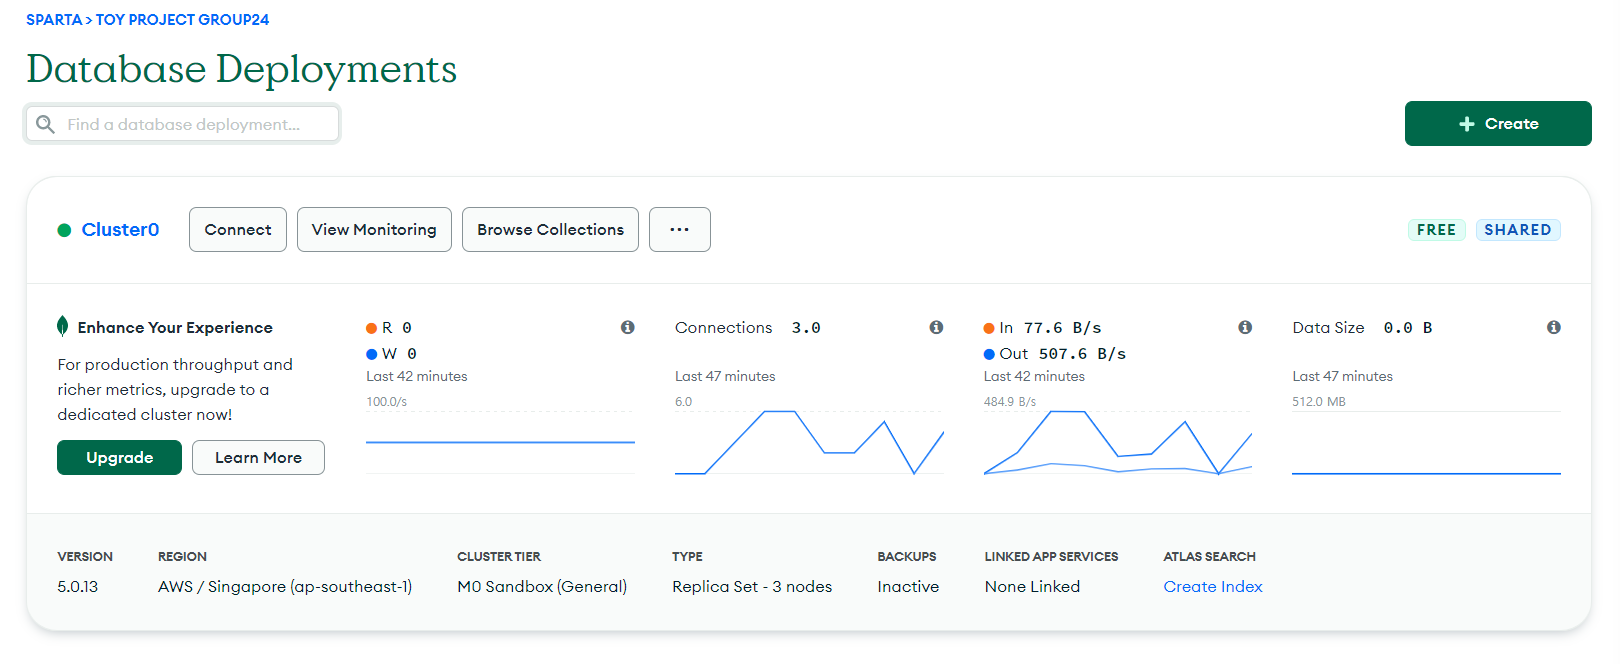Click the green Cluster0 status dot
Screen dimensions: 1620x664
[64, 230]
